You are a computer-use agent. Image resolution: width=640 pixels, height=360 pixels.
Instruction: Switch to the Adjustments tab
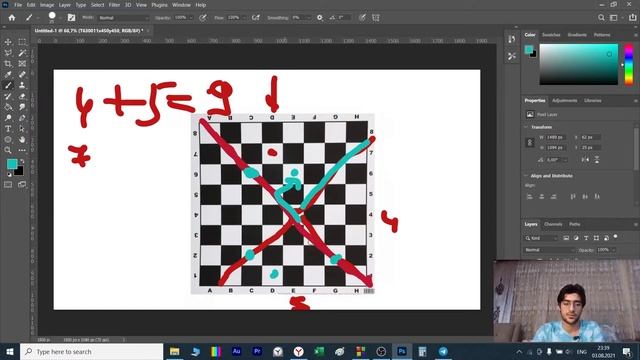point(564,100)
